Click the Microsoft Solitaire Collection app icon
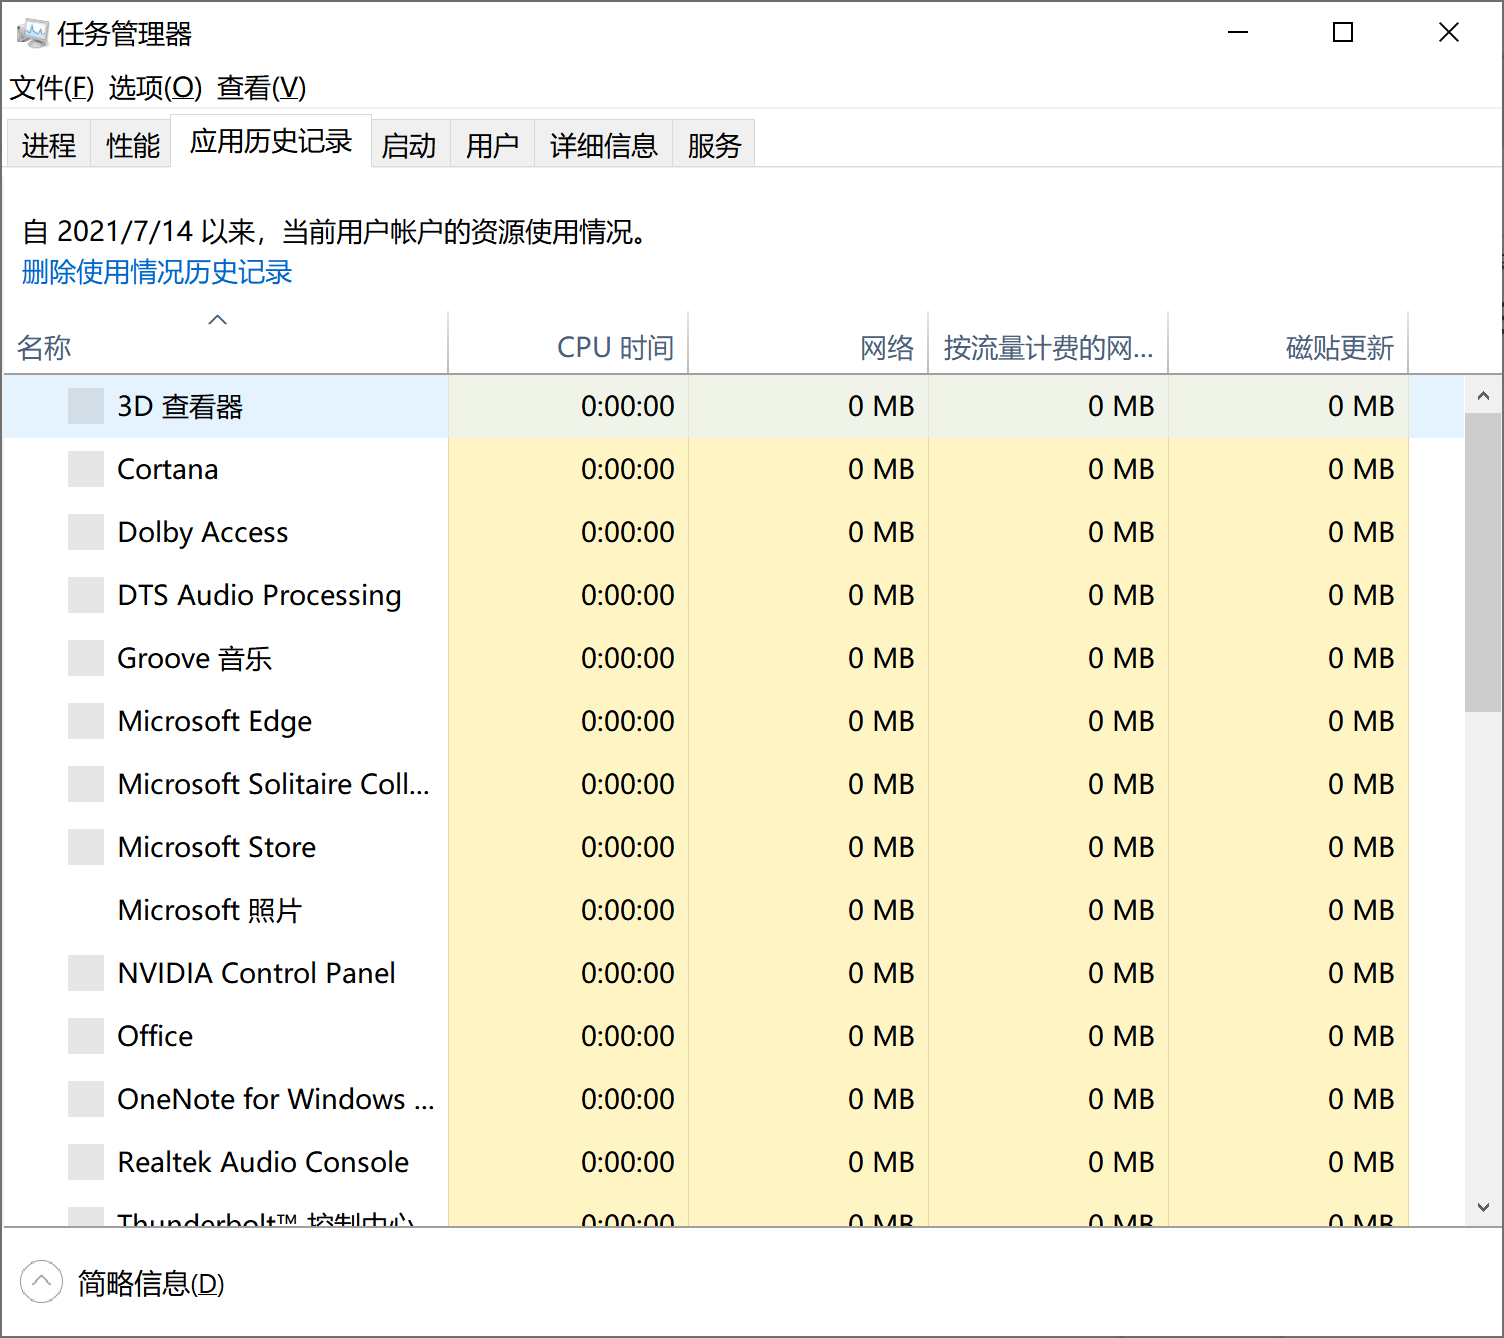 click(x=86, y=784)
